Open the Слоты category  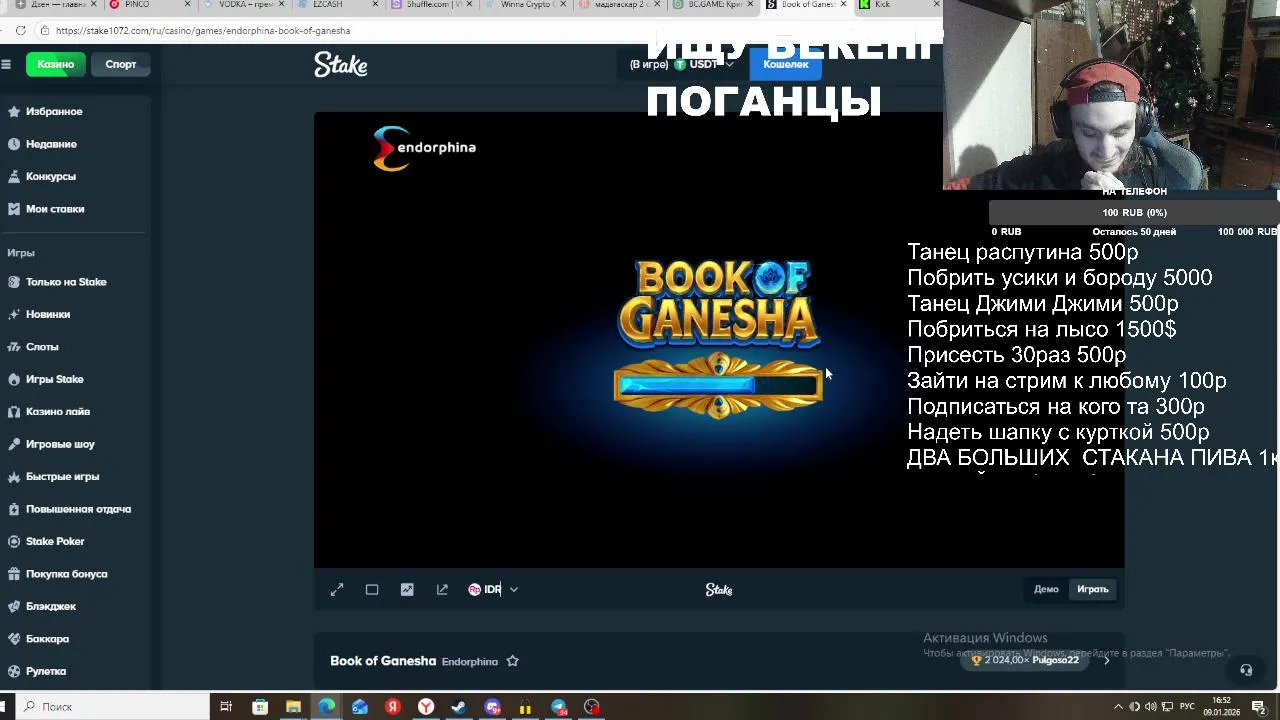pyautogui.click(x=42, y=347)
